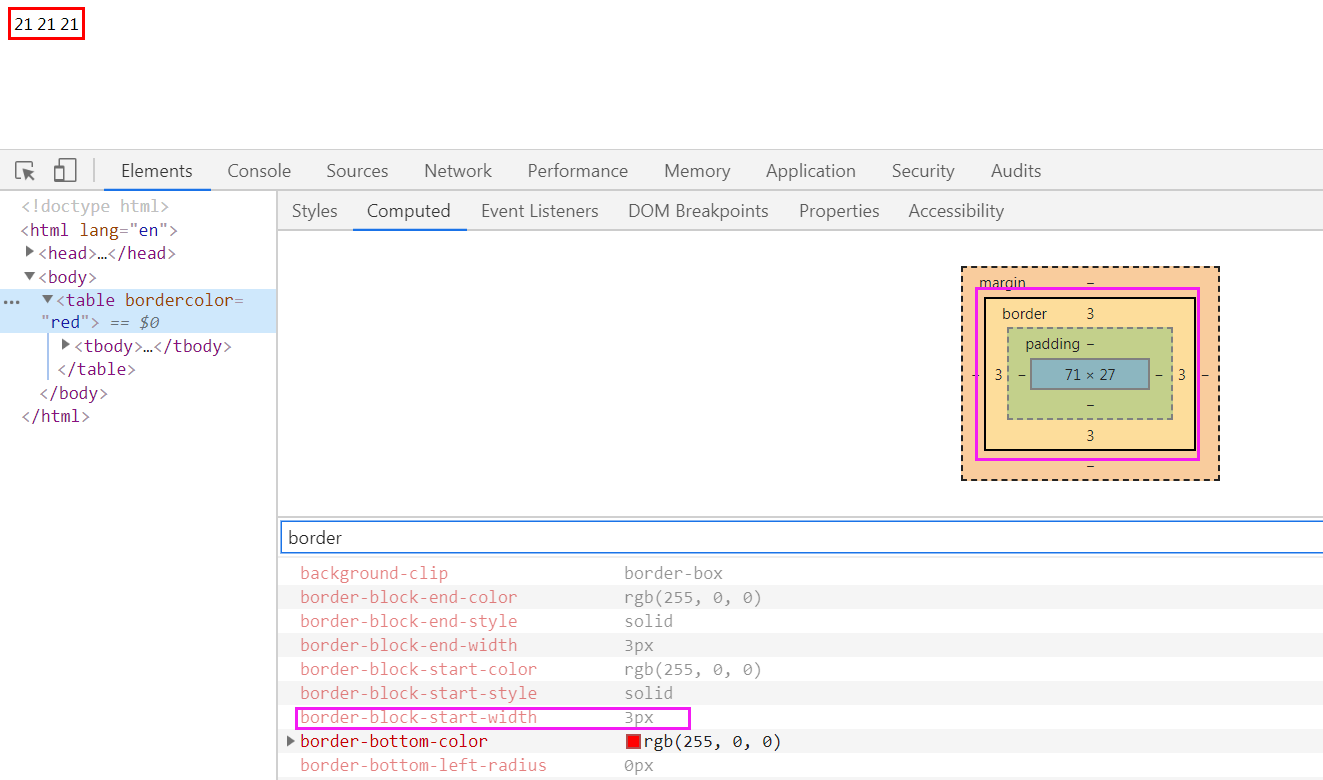Expand the head element node

point(30,252)
